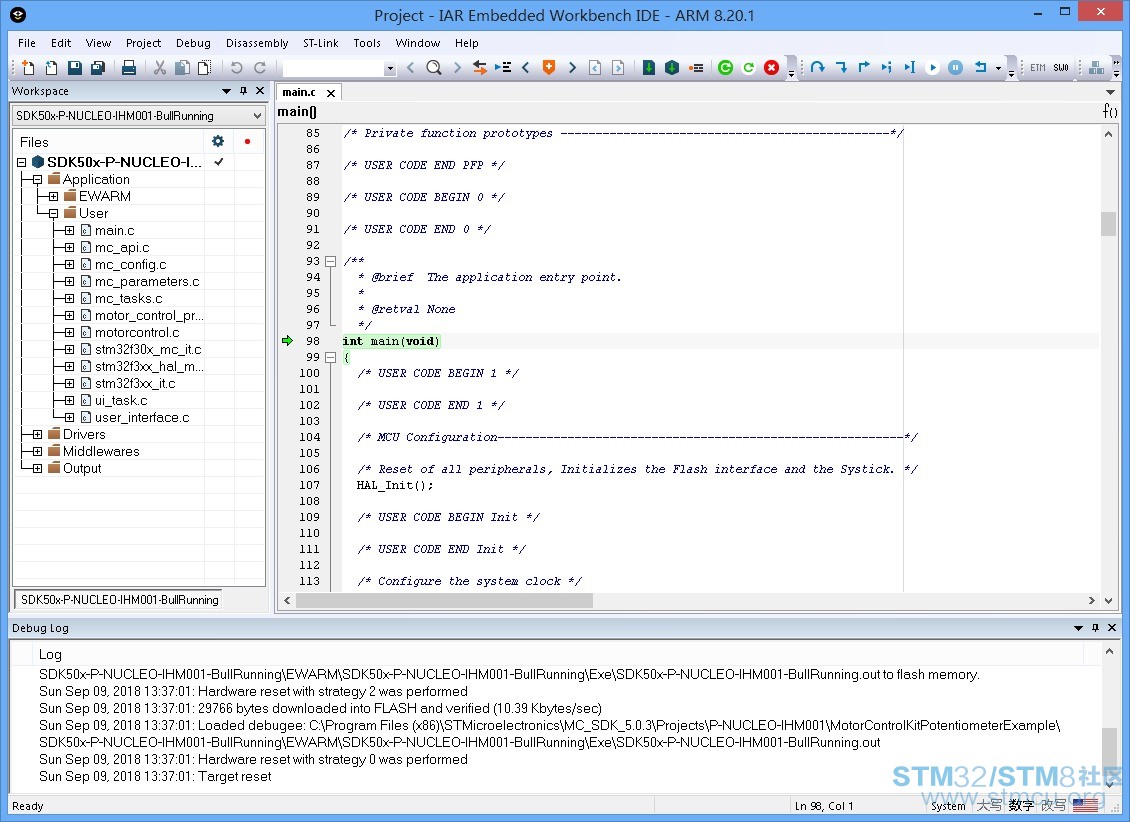
Task: Click the editor horizontal scrollbar thumb
Action: click(445, 600)
